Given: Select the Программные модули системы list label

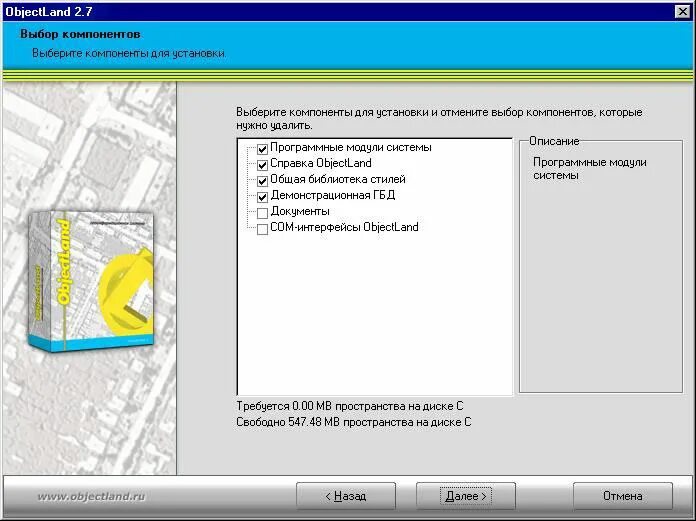Looking at the screenshot, I should tap(351, 147).
